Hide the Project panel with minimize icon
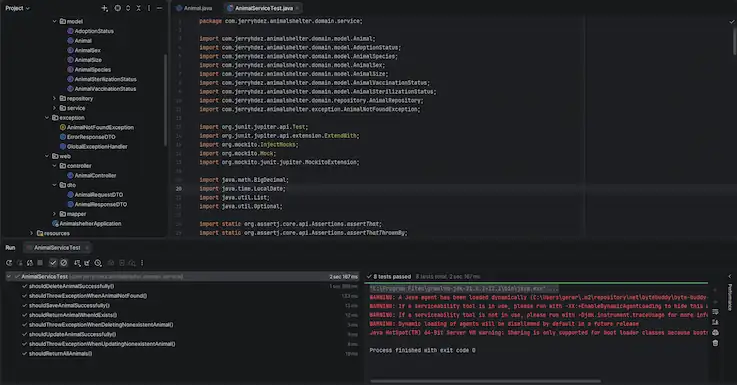The height and width of the screenshot is (385, 737). coord(159,8)
